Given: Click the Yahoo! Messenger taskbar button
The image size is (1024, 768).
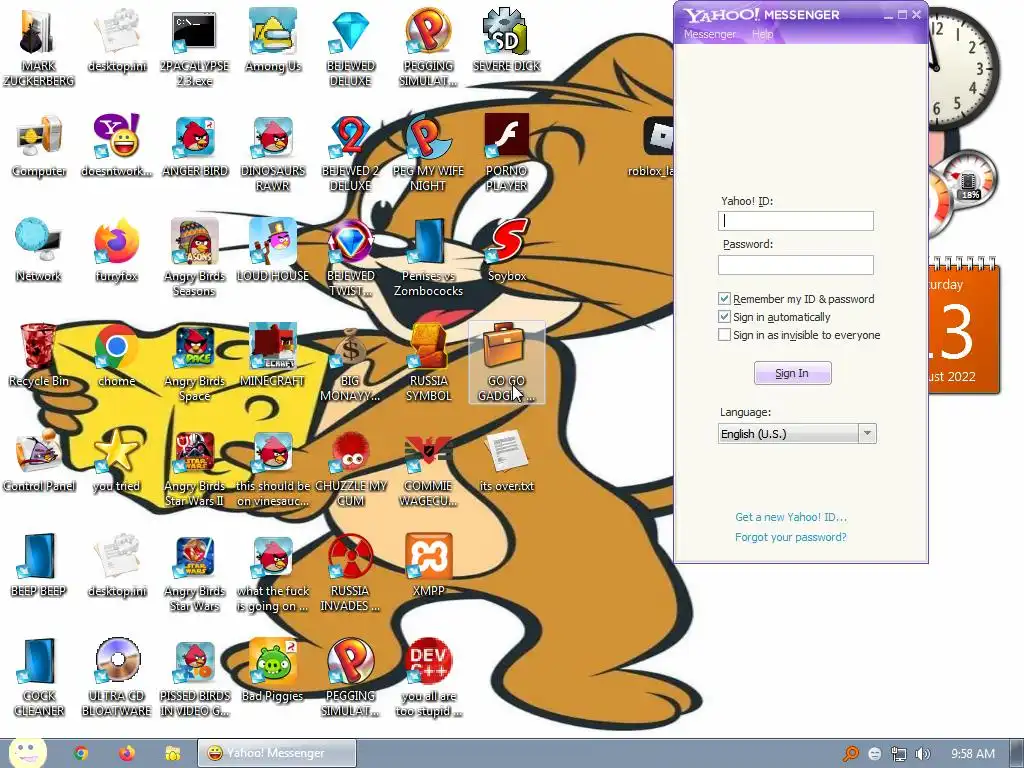Looking at the screenshot, I should 277,753.
